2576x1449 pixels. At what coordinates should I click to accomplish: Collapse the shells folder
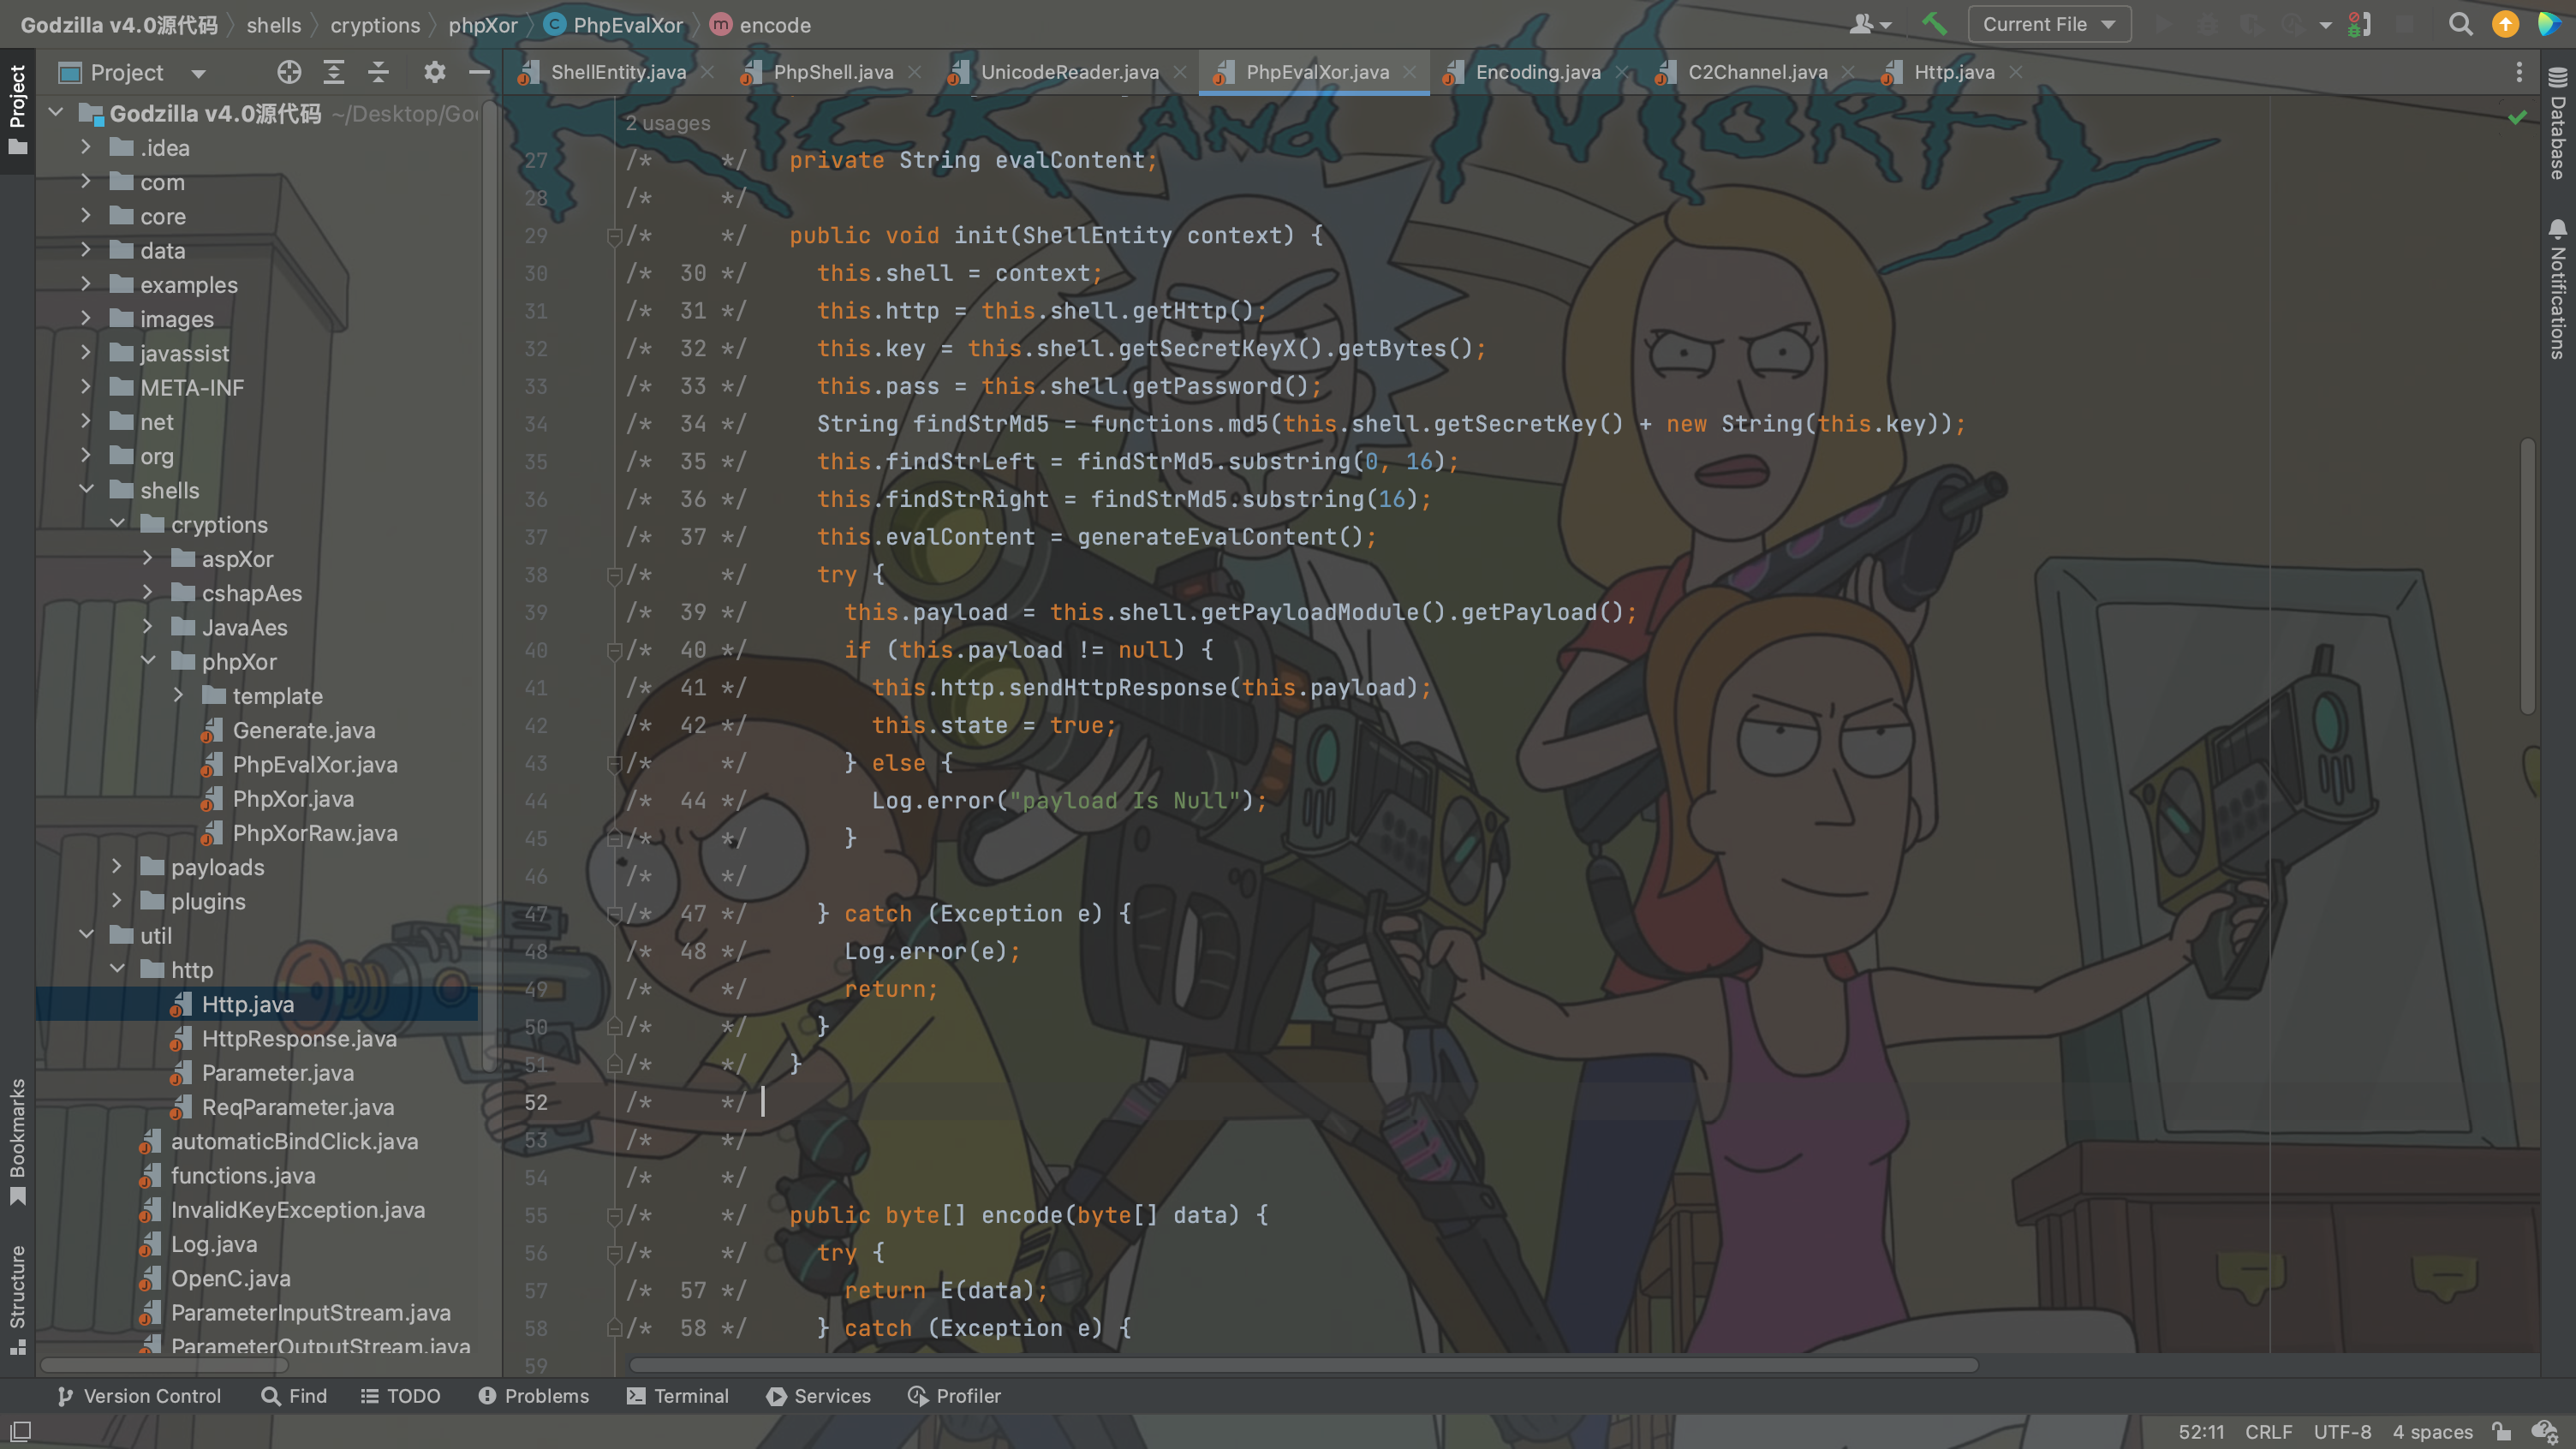tap(86, 489)
